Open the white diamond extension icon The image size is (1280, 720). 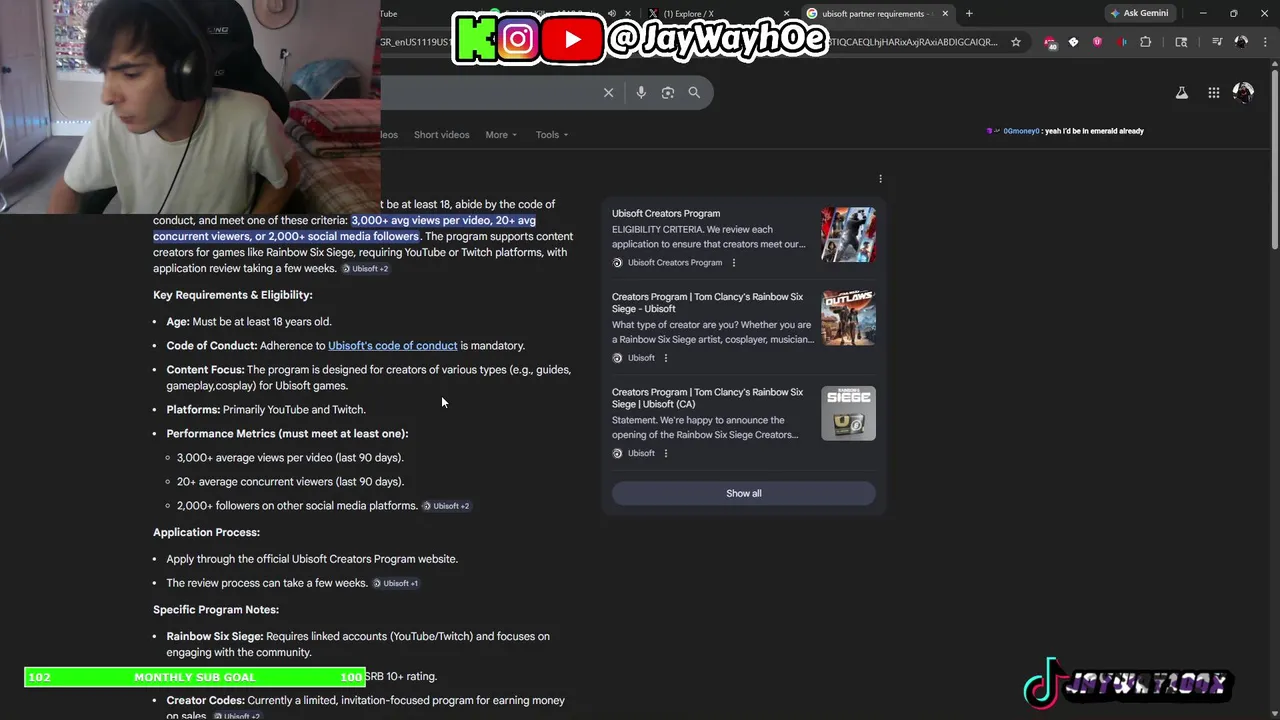point(1073,42)
